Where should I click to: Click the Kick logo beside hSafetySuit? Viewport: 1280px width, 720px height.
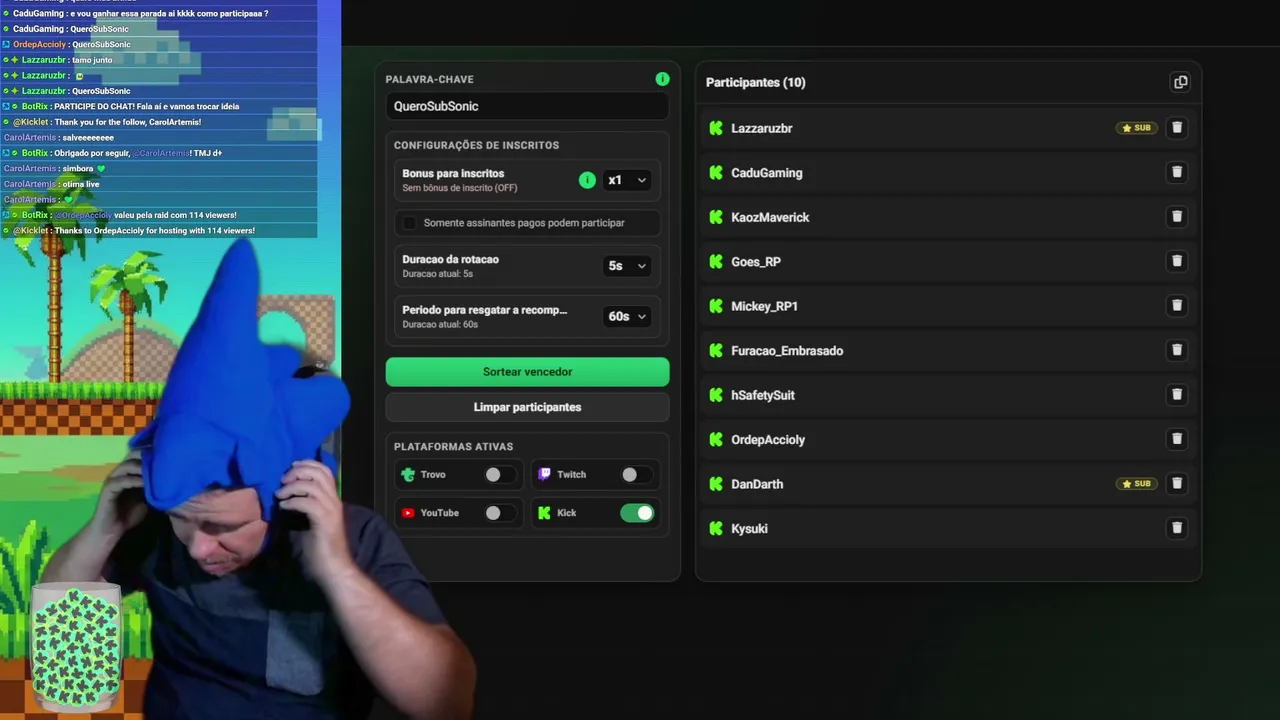(x=716, y=395)
